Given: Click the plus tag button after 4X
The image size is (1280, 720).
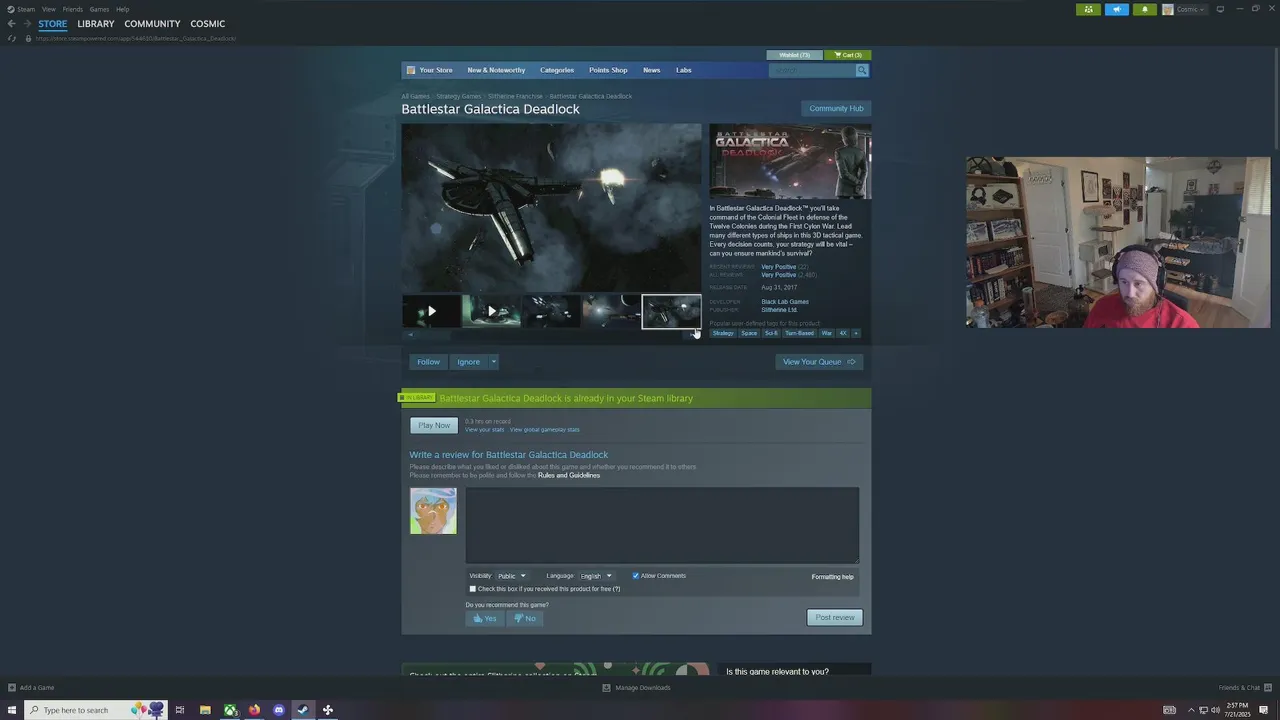Looking at the screenshot, I should point(855,333).
